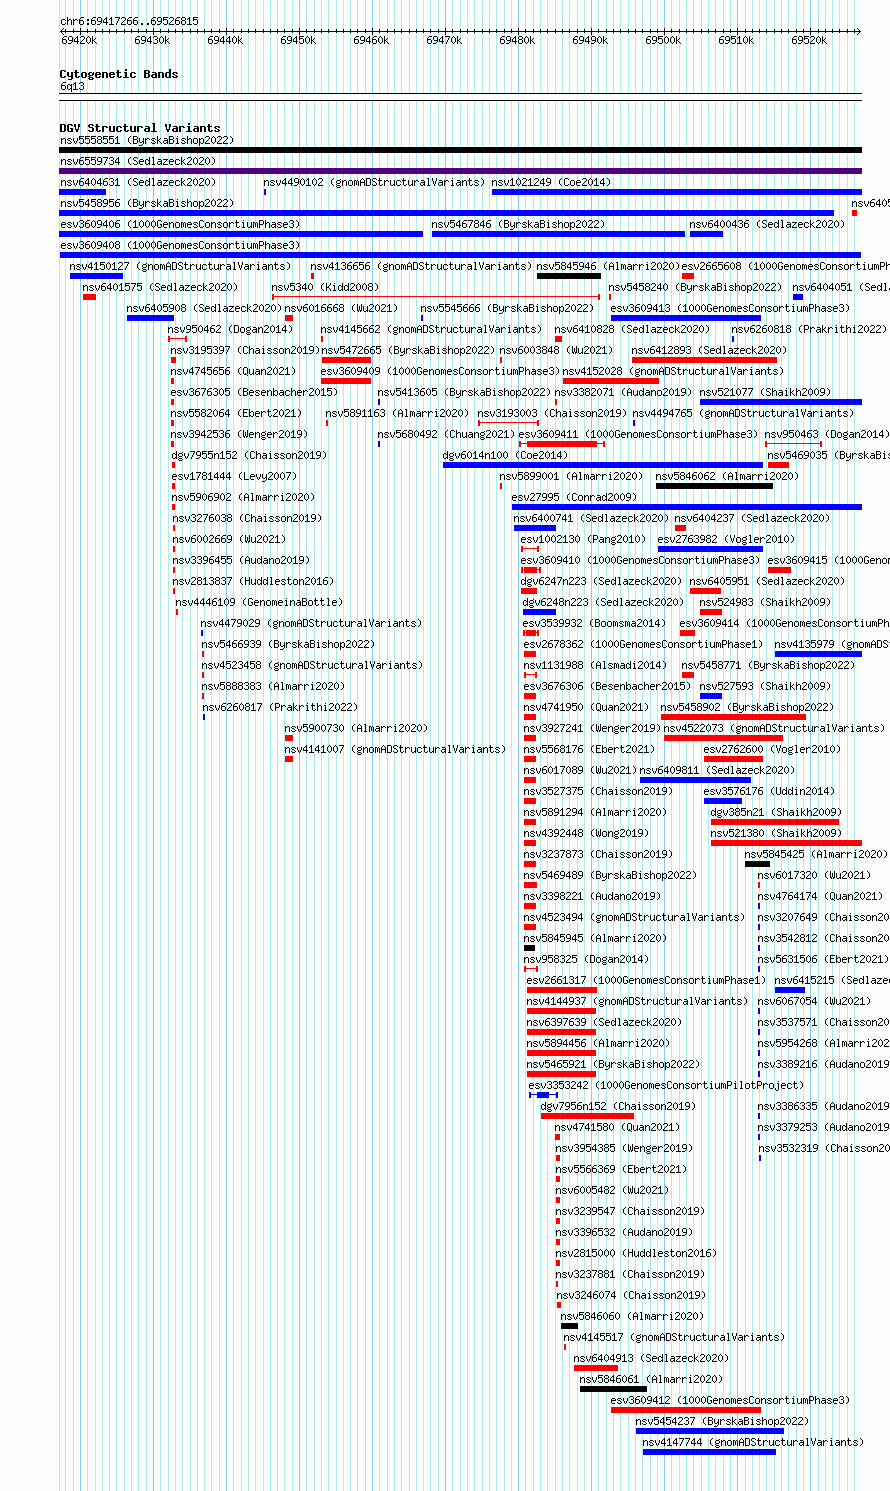Open variant nsv6401575 (Sedlazeck2020)
The width and height of the screenshot is (890, 1491).
tap(160, 288)
